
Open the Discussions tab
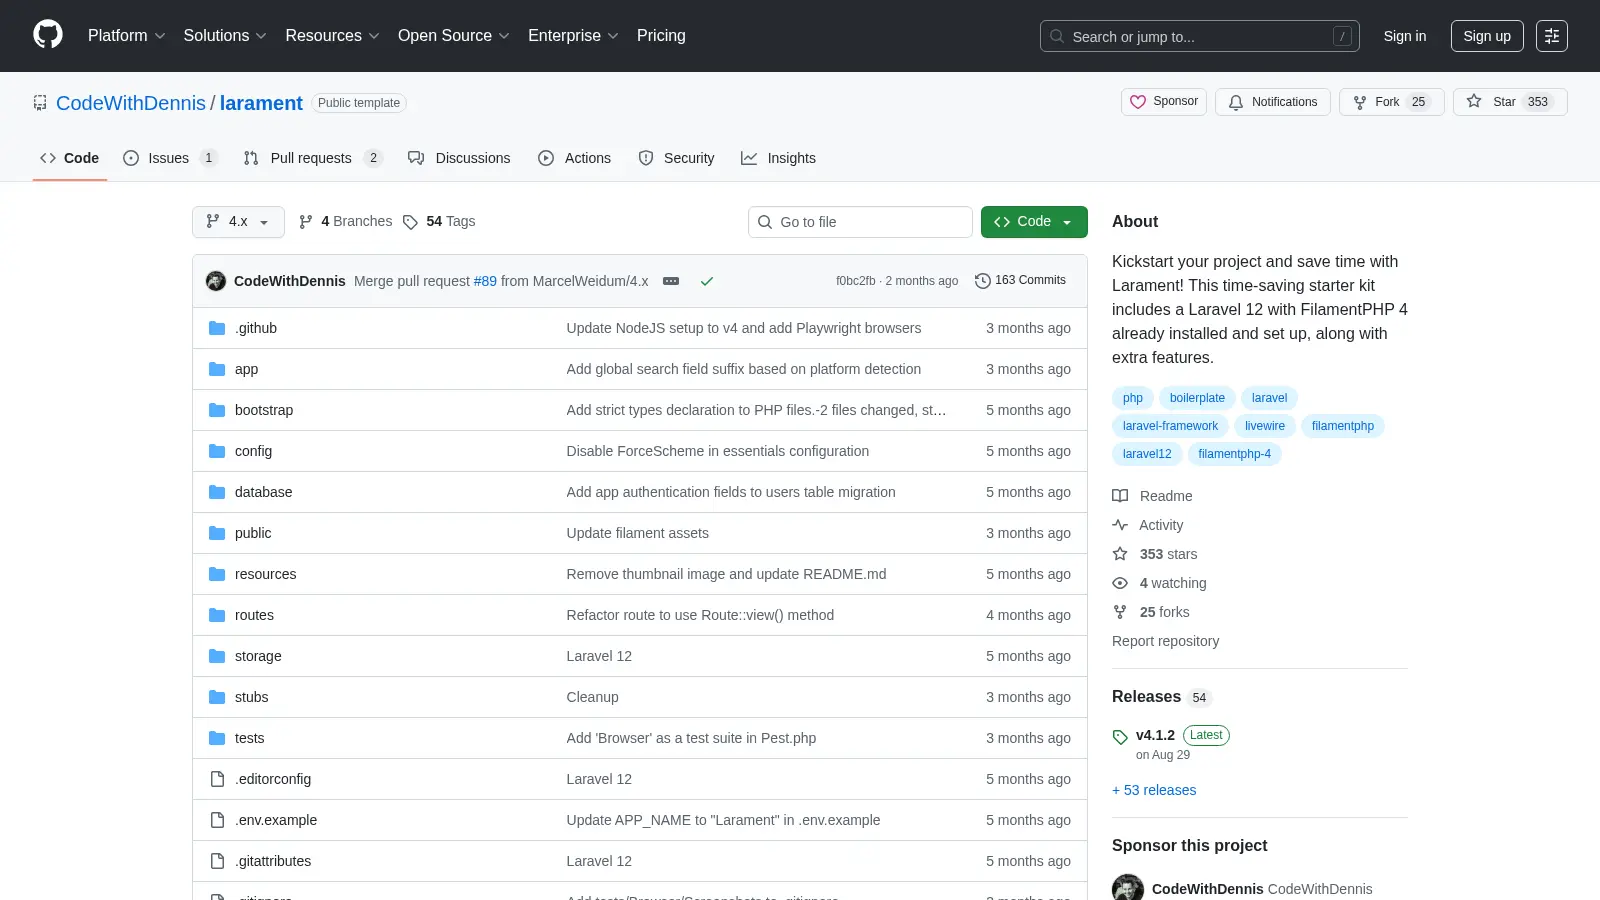pyautogui.click(x=459, y=158)
